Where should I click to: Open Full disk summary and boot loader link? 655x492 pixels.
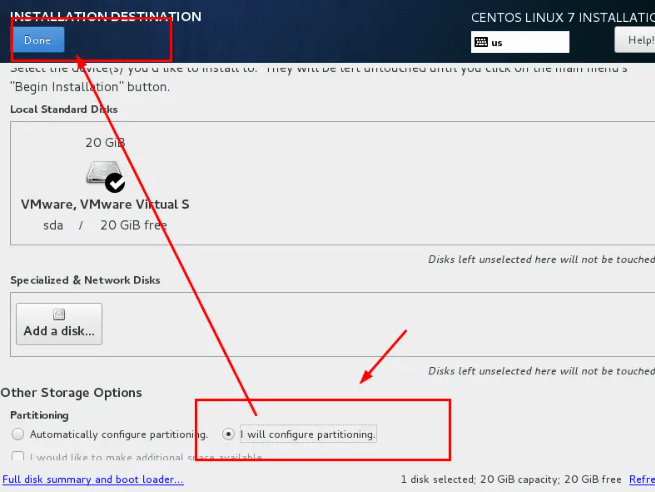(x=93, y=479)
